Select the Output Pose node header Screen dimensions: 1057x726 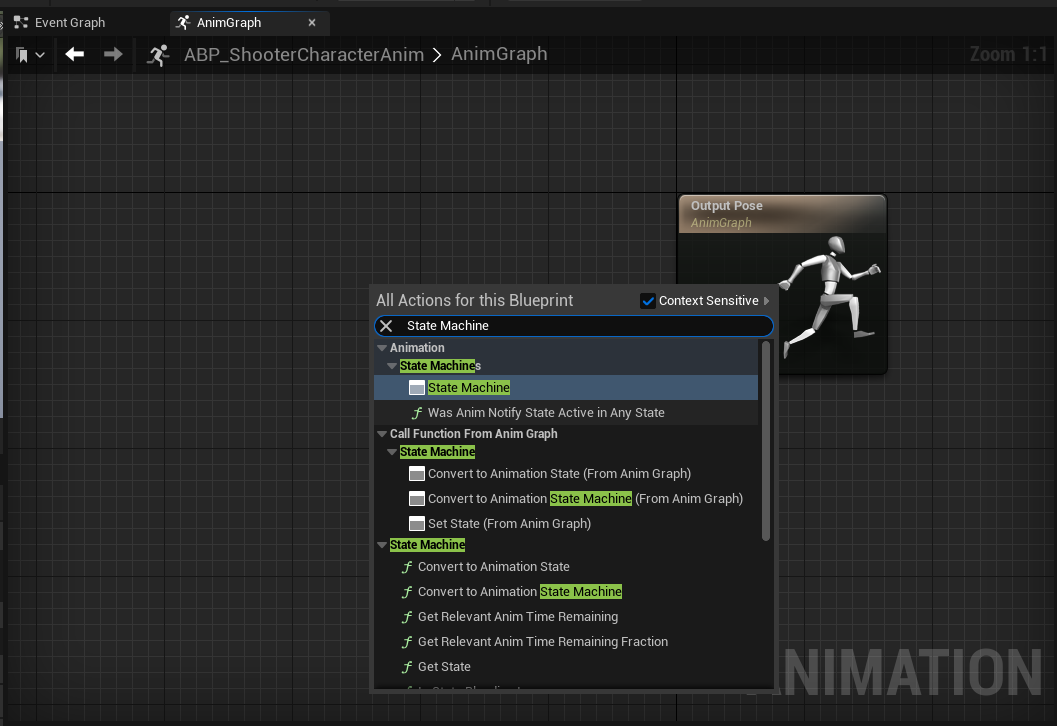click(782, 214)
